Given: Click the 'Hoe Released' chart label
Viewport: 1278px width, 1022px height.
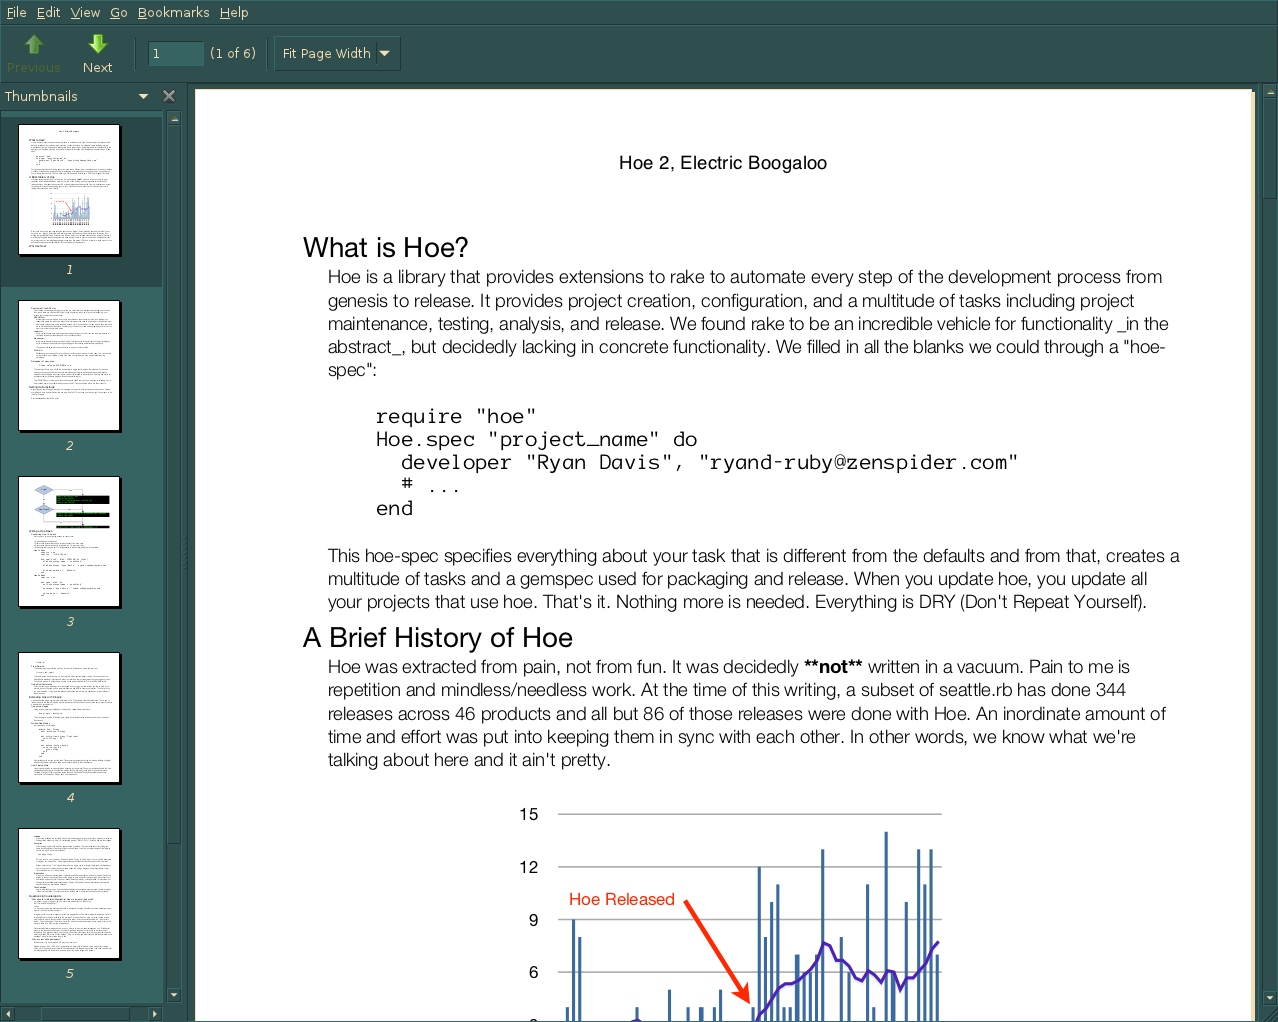Looking at the screenshot, I should 622,899.
